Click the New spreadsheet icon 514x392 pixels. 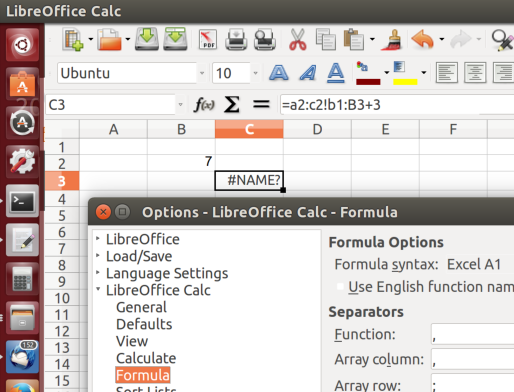(73, 40)
